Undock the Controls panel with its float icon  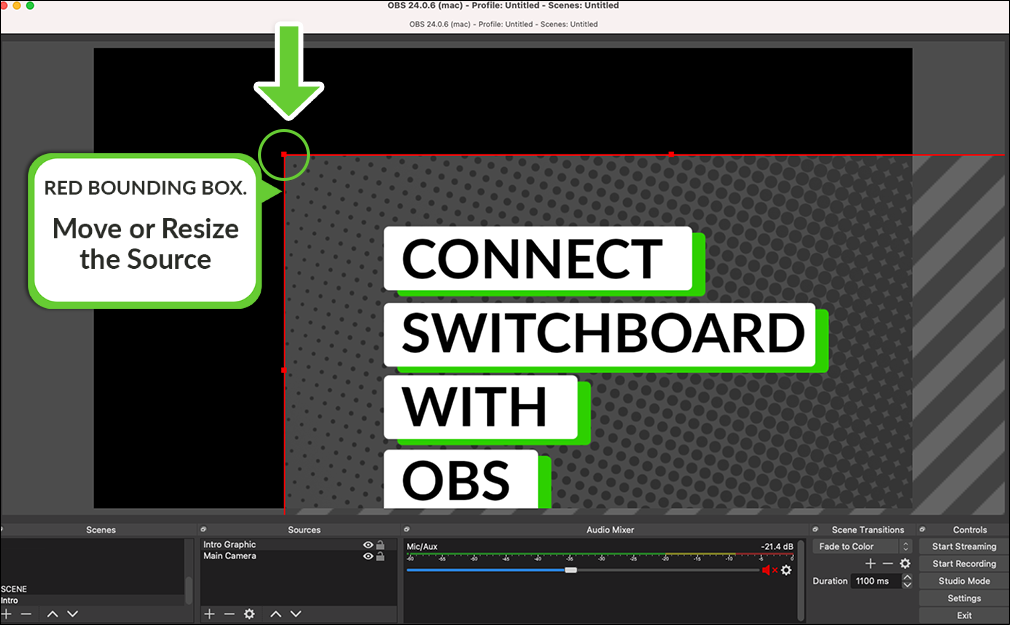tap(922, 530)
